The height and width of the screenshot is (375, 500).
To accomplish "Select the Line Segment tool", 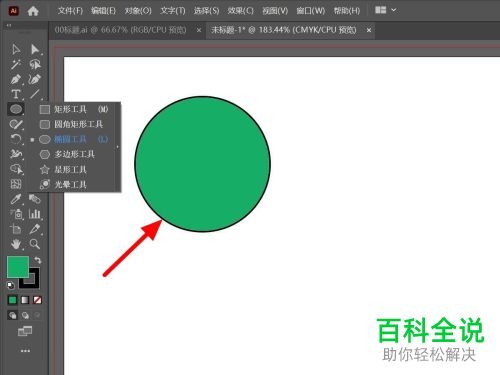I will pos(35,94).
